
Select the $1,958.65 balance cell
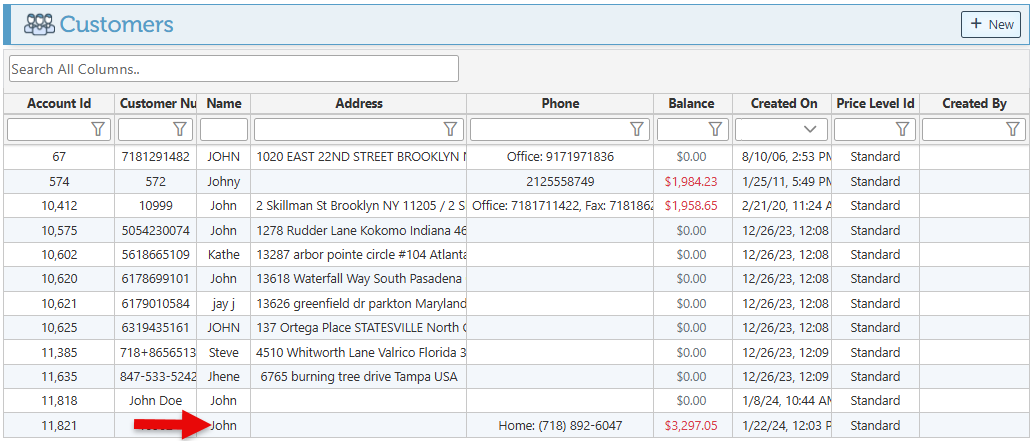691,205
